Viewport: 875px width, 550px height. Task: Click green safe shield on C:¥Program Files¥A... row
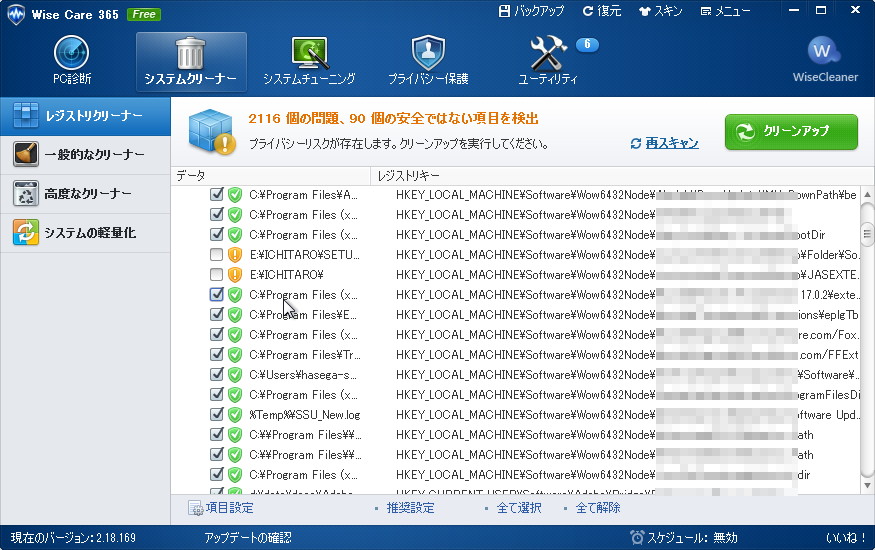tap(235, 195)
